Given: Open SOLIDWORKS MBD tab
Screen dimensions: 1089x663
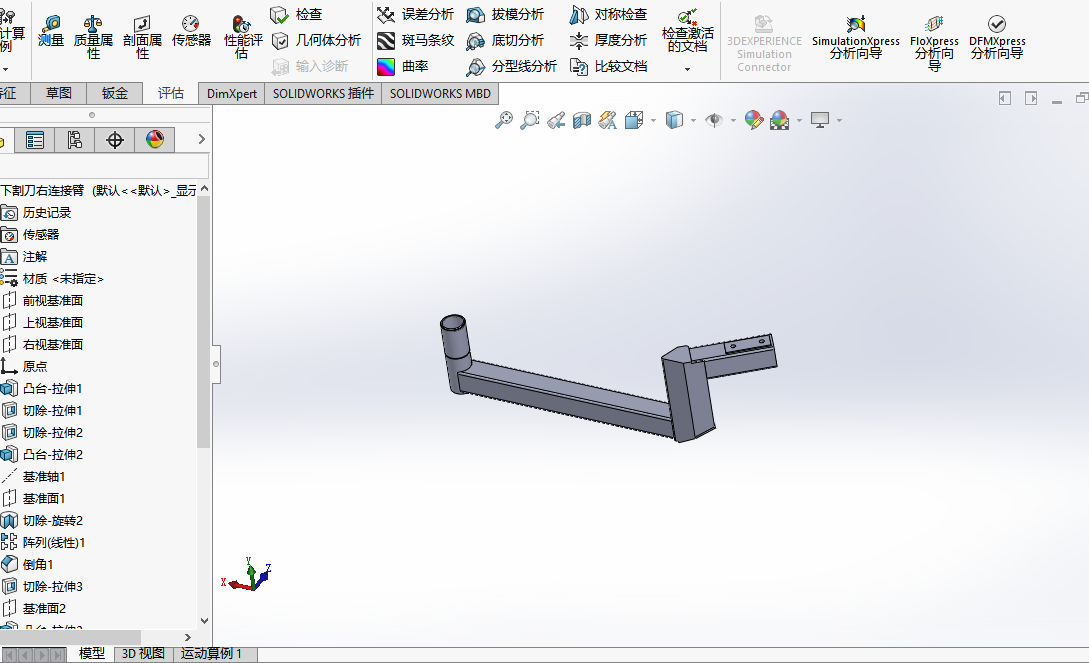Looking at the screenshot, I should point(440,94).
